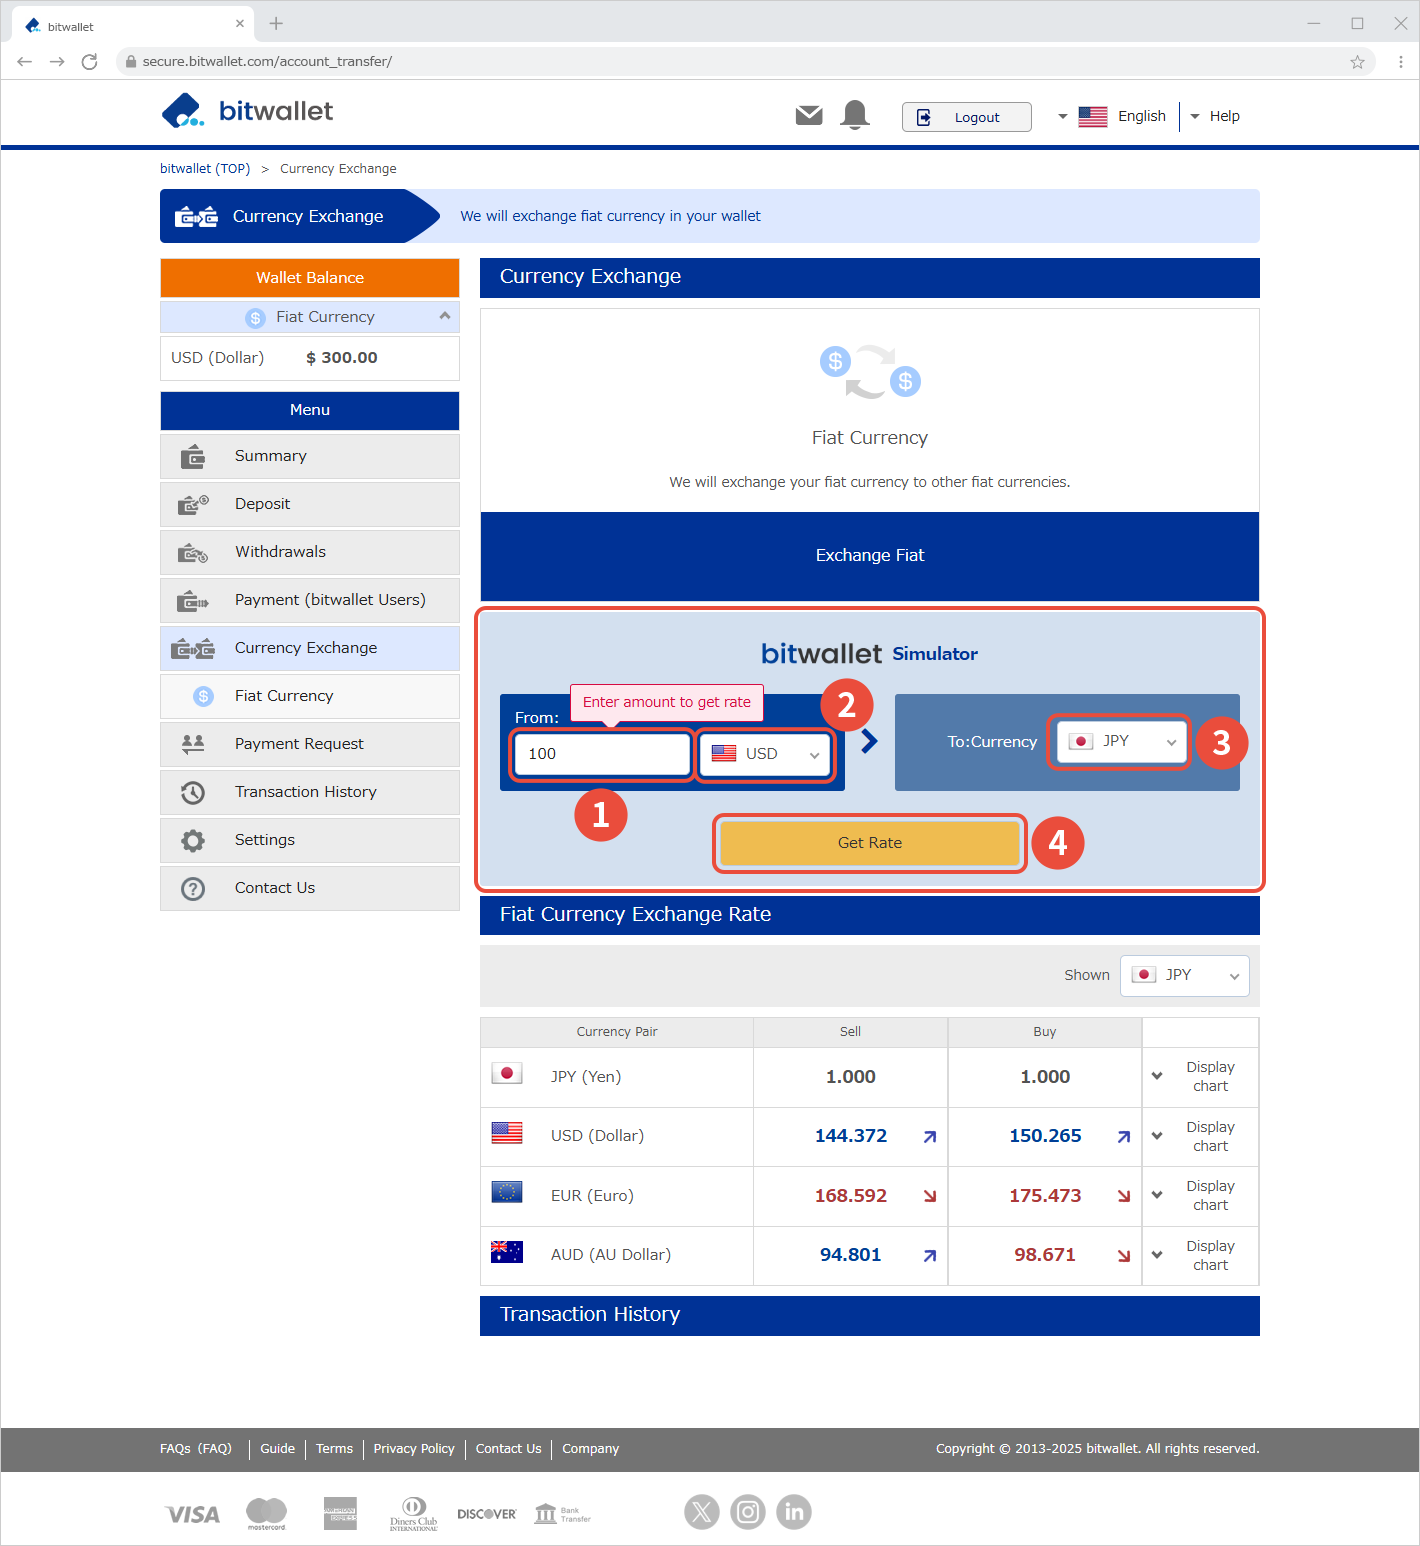1420x1546 pixels.
Task: Close the bitwallet browser tab
Action: click(240, 24)
